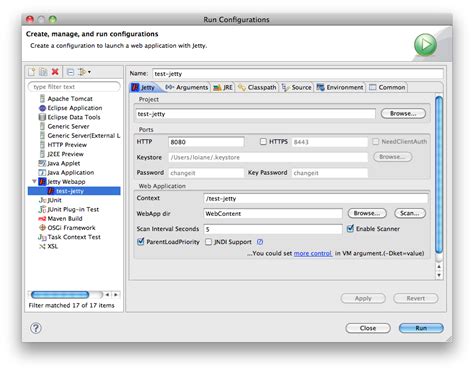Select Generic Server(External L entry
Screen dimensions: 474x372
click(80, 136)
